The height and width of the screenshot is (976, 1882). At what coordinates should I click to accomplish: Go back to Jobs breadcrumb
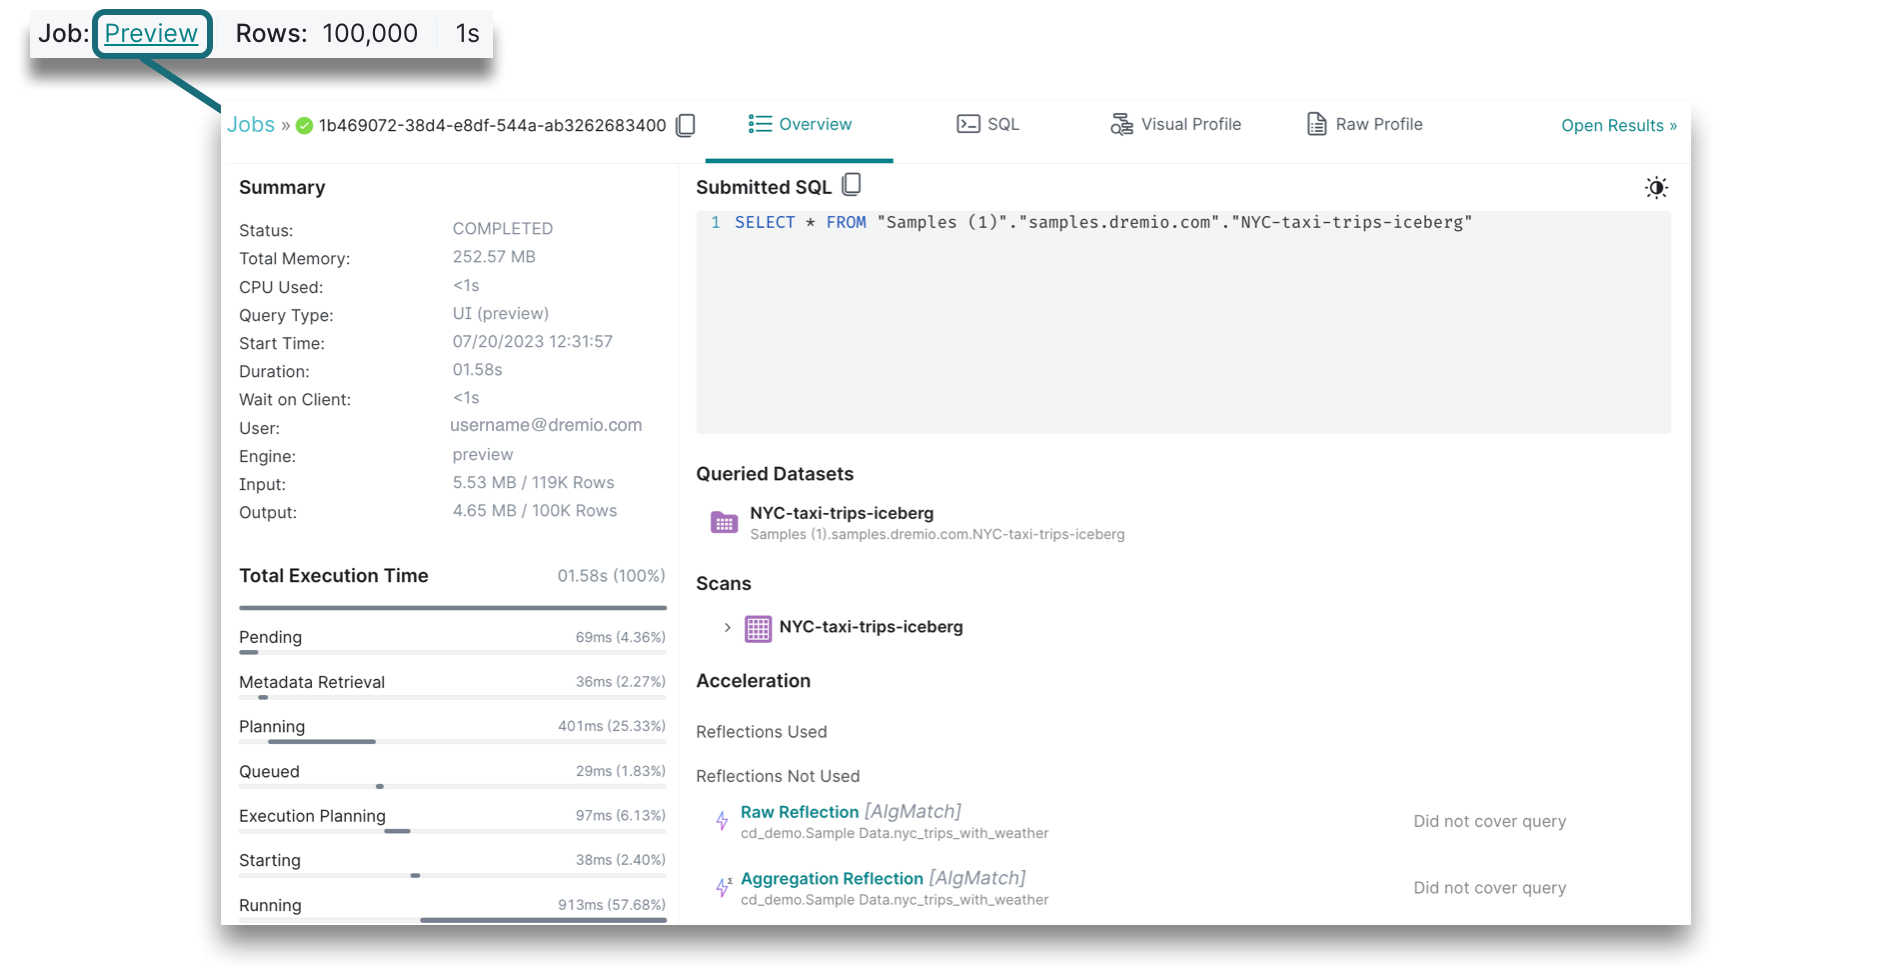tap(251, 125)
